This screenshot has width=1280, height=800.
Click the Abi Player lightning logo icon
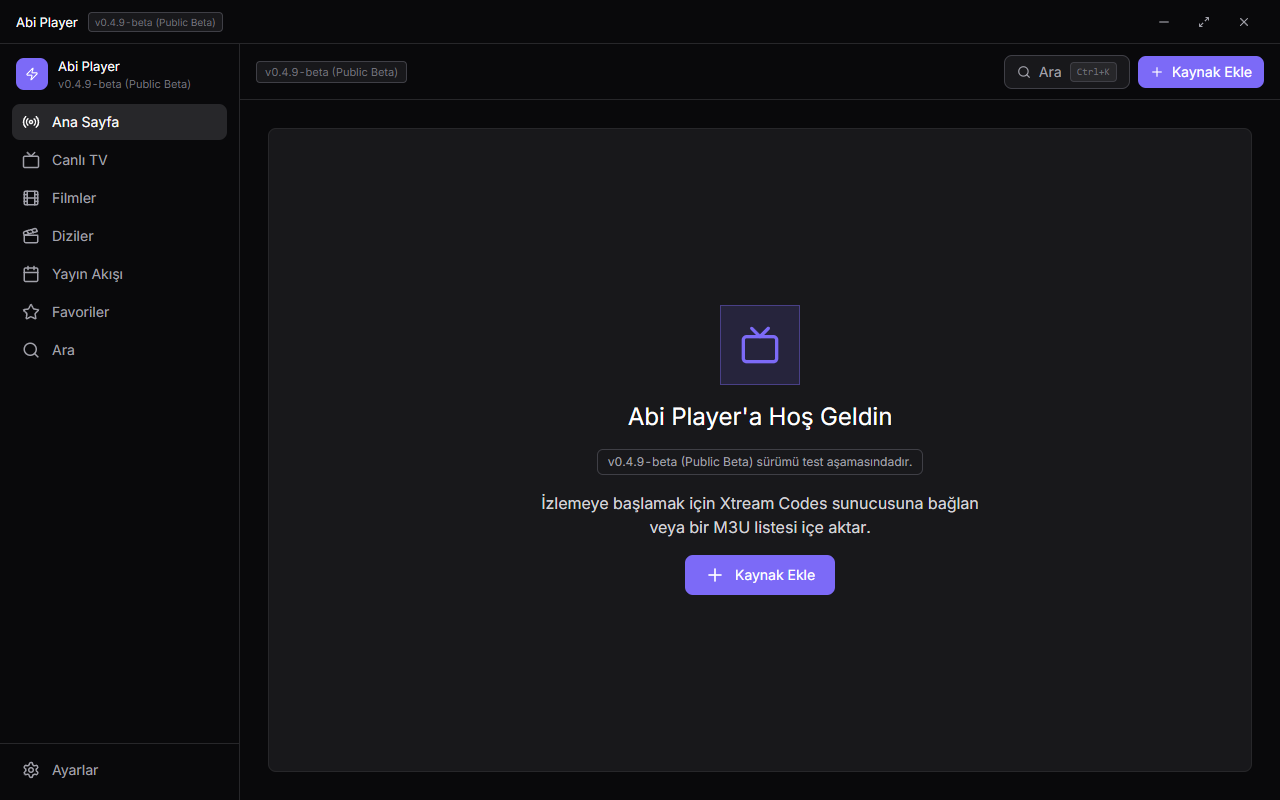pos(32,74)
